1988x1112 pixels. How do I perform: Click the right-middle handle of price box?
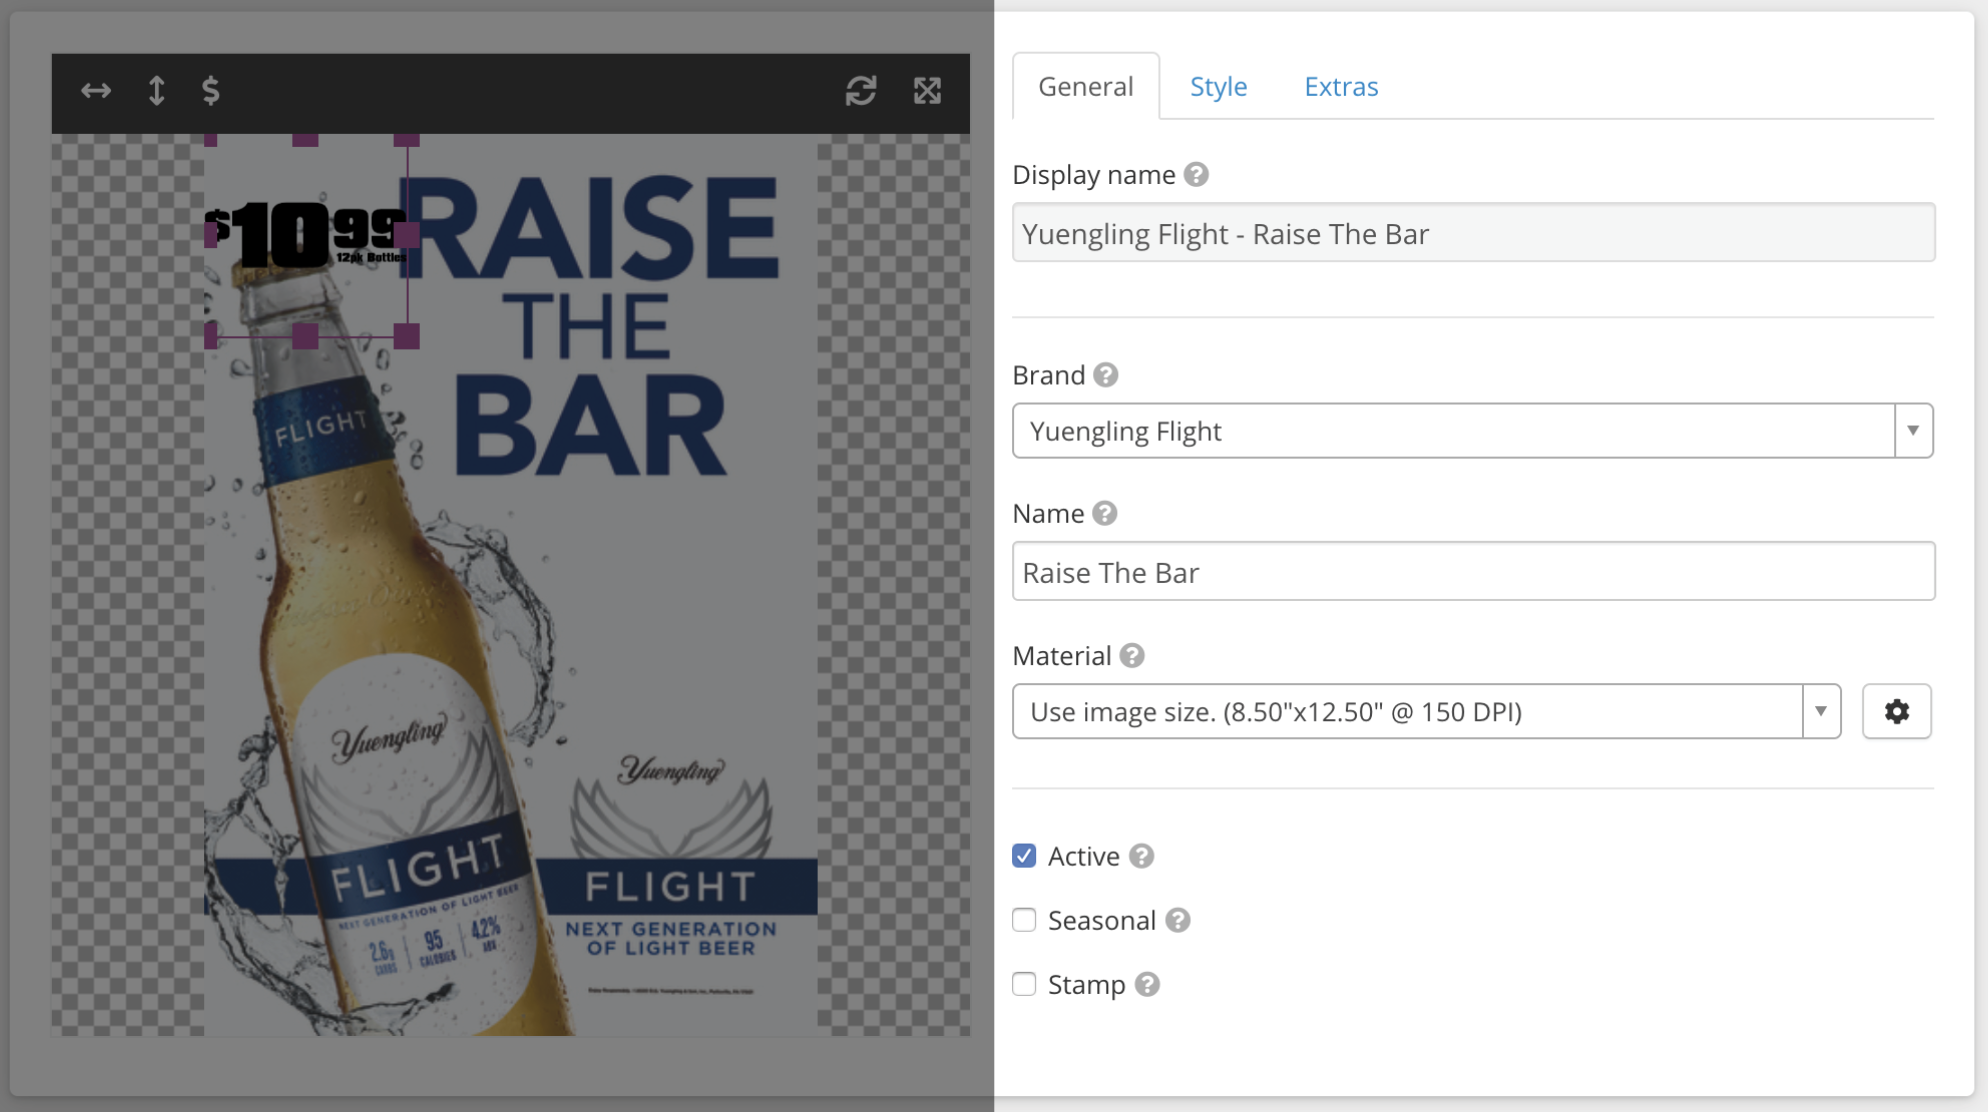(x=407, y=235)
